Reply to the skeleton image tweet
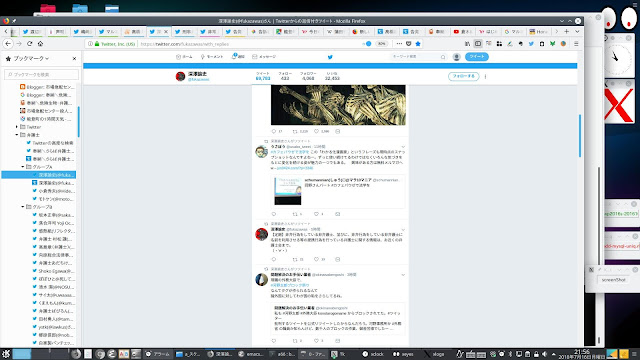The image size is (640, 360). [274, 131]
